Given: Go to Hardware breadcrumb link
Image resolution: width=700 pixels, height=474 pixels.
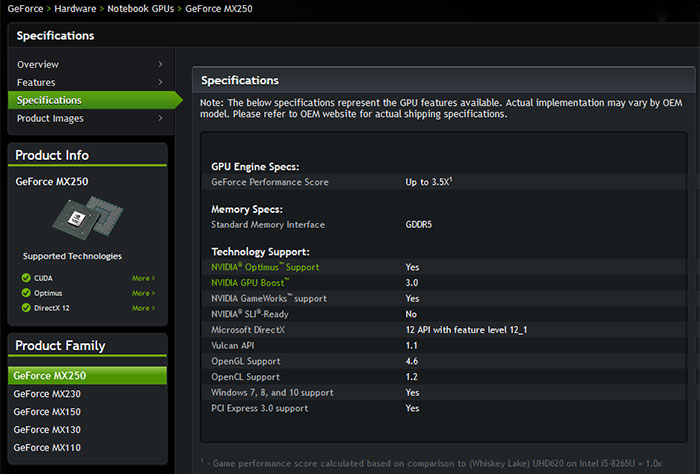Looking at the screenshot, I should [75, 8].
